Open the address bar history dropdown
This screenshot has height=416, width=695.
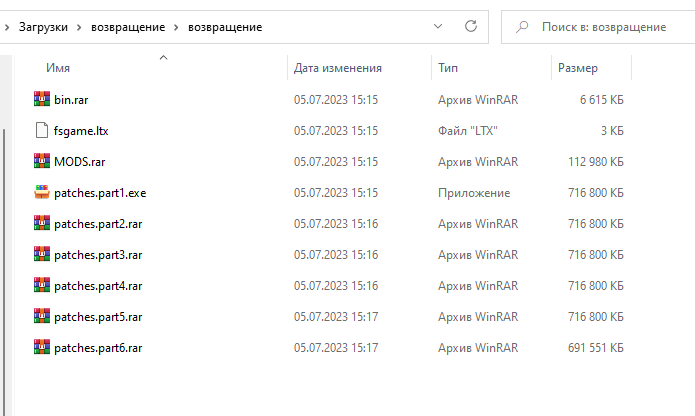(x=438, y=27)
